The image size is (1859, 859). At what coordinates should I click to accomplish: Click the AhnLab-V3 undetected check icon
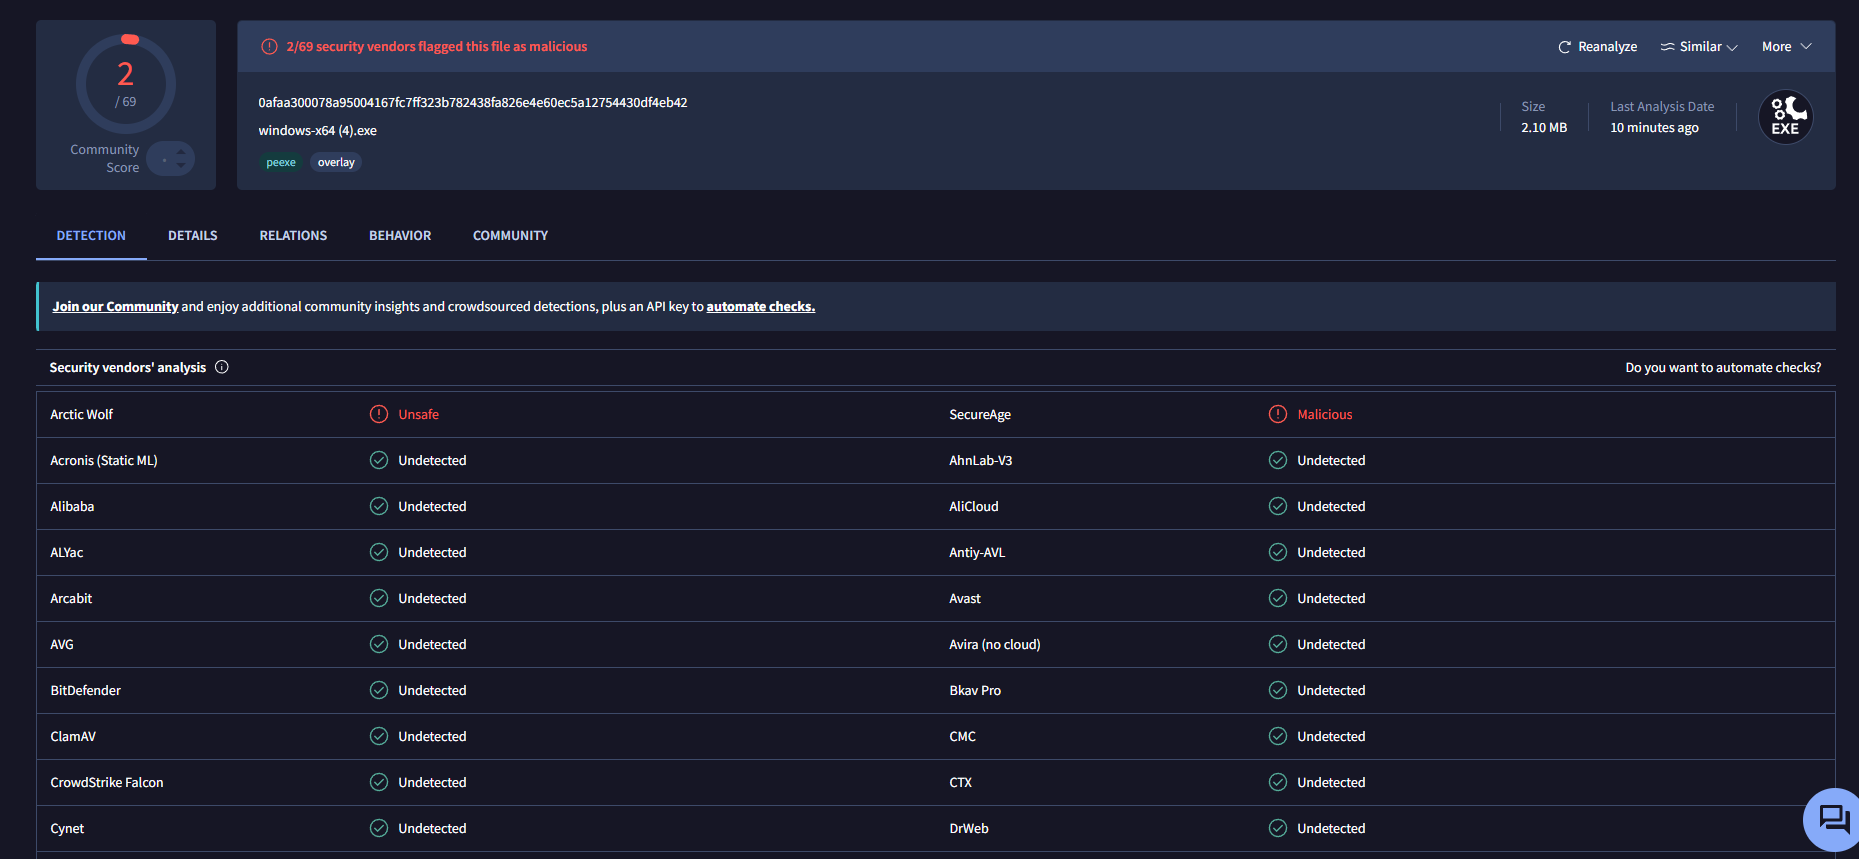(x=1278, y=460)
